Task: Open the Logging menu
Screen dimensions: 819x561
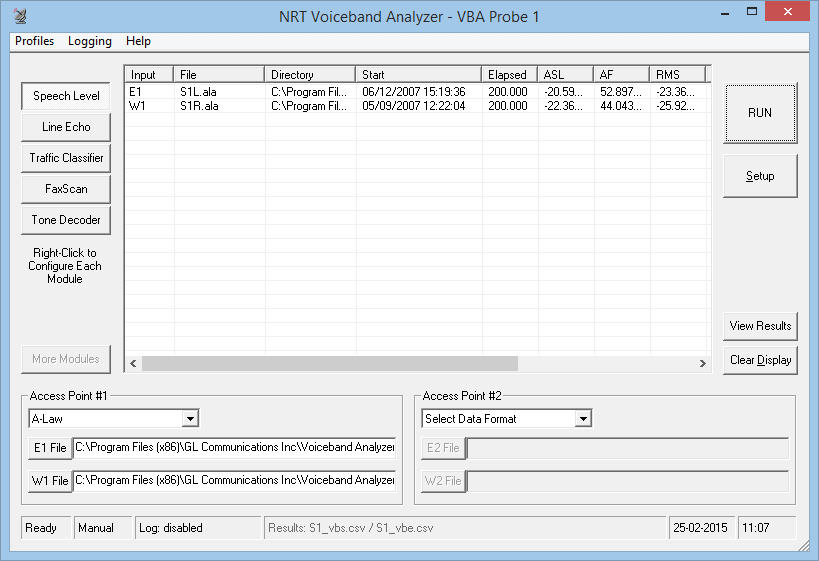Action: pyautogui.click(x=90, y=41)
